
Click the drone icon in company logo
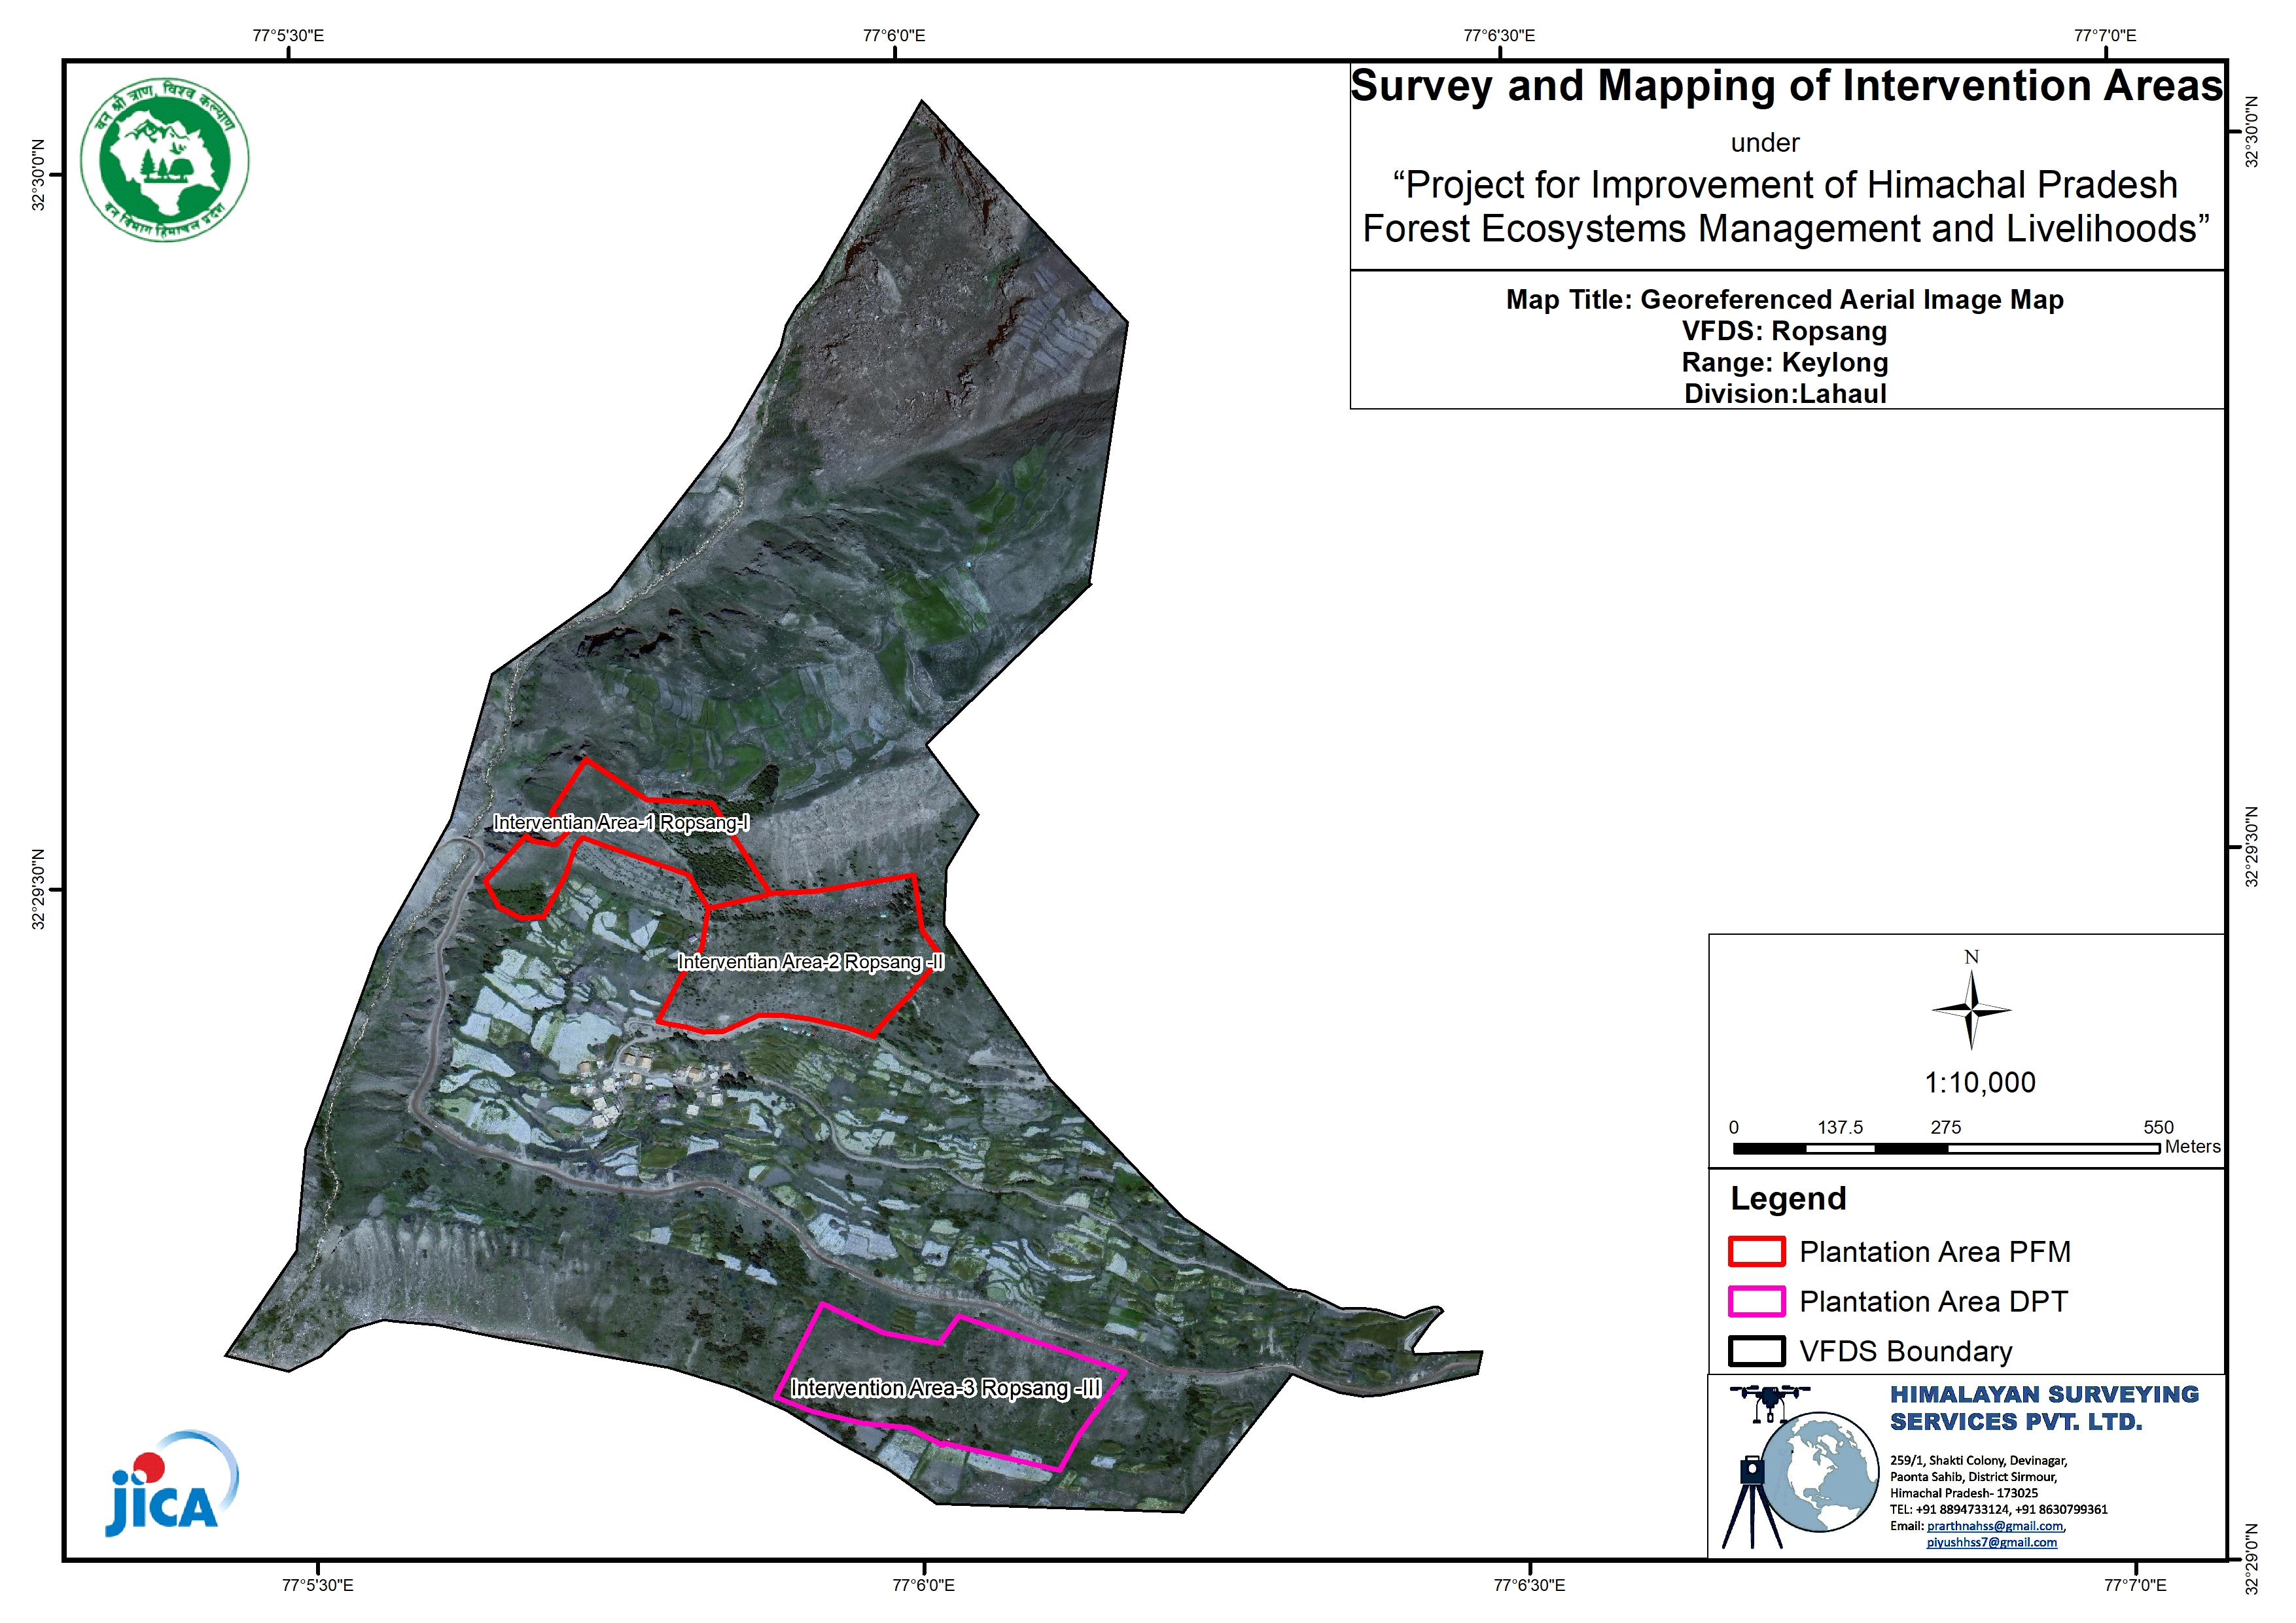[1769, 1403]
